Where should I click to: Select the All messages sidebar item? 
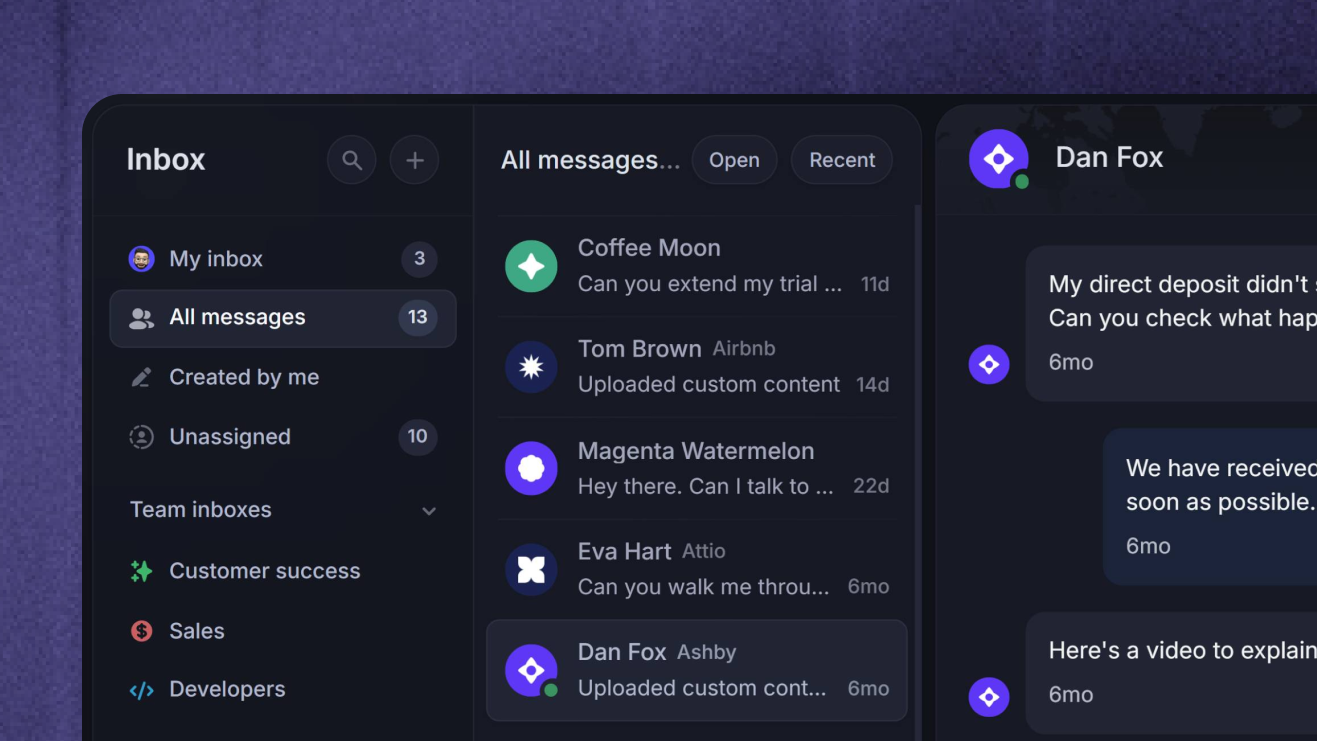pos(283,319)
